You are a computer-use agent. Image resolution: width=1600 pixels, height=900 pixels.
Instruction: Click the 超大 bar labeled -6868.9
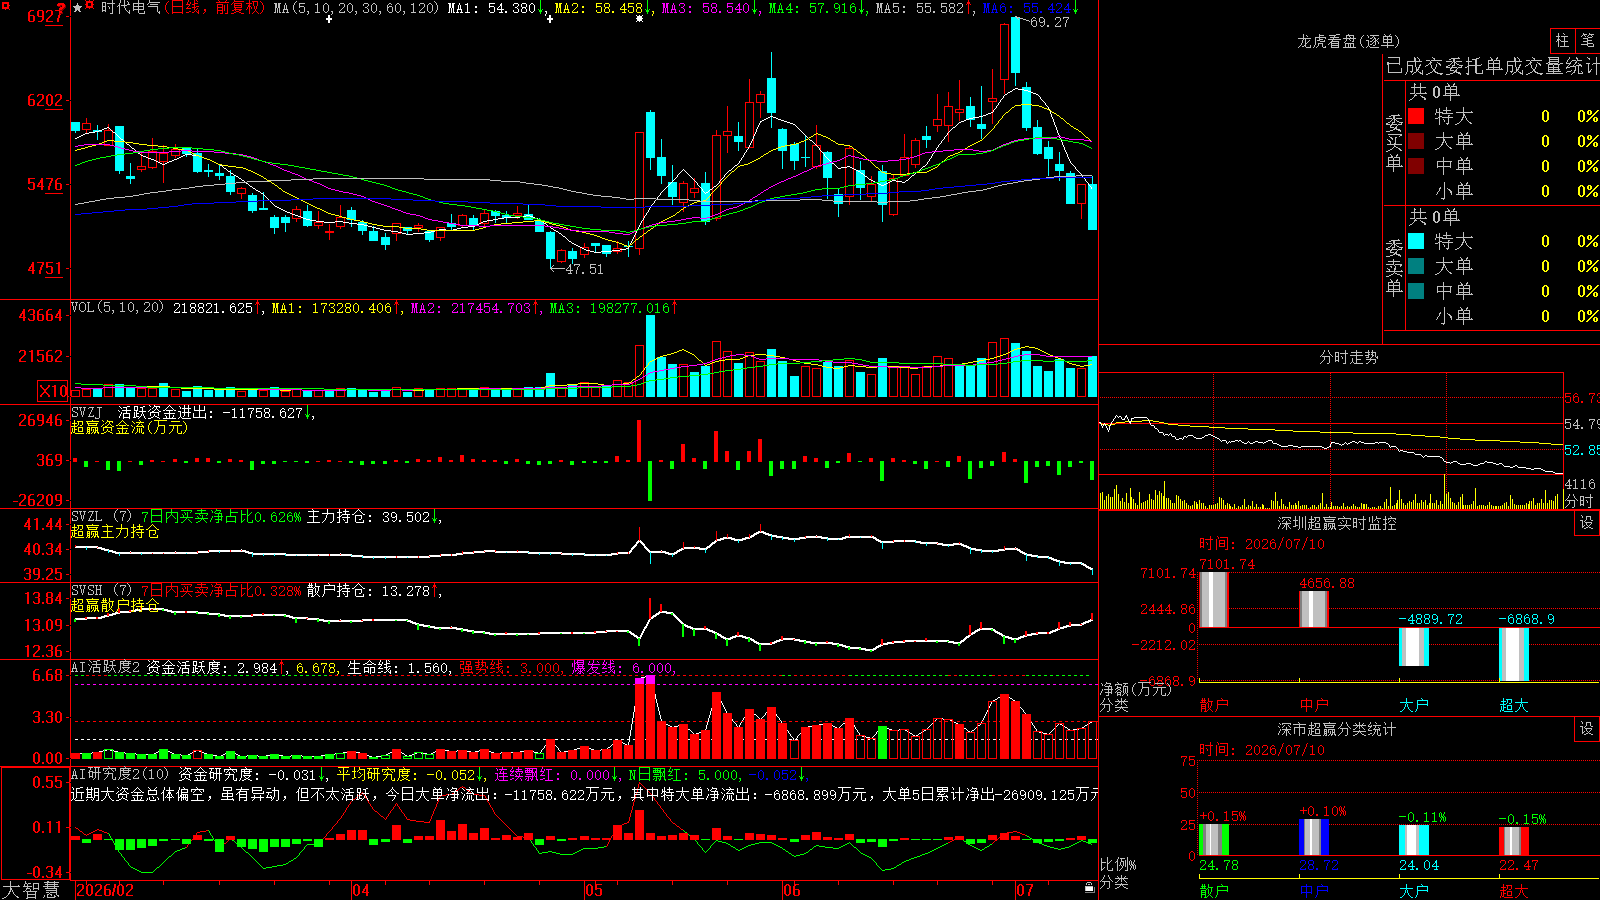click(1514, 655)
